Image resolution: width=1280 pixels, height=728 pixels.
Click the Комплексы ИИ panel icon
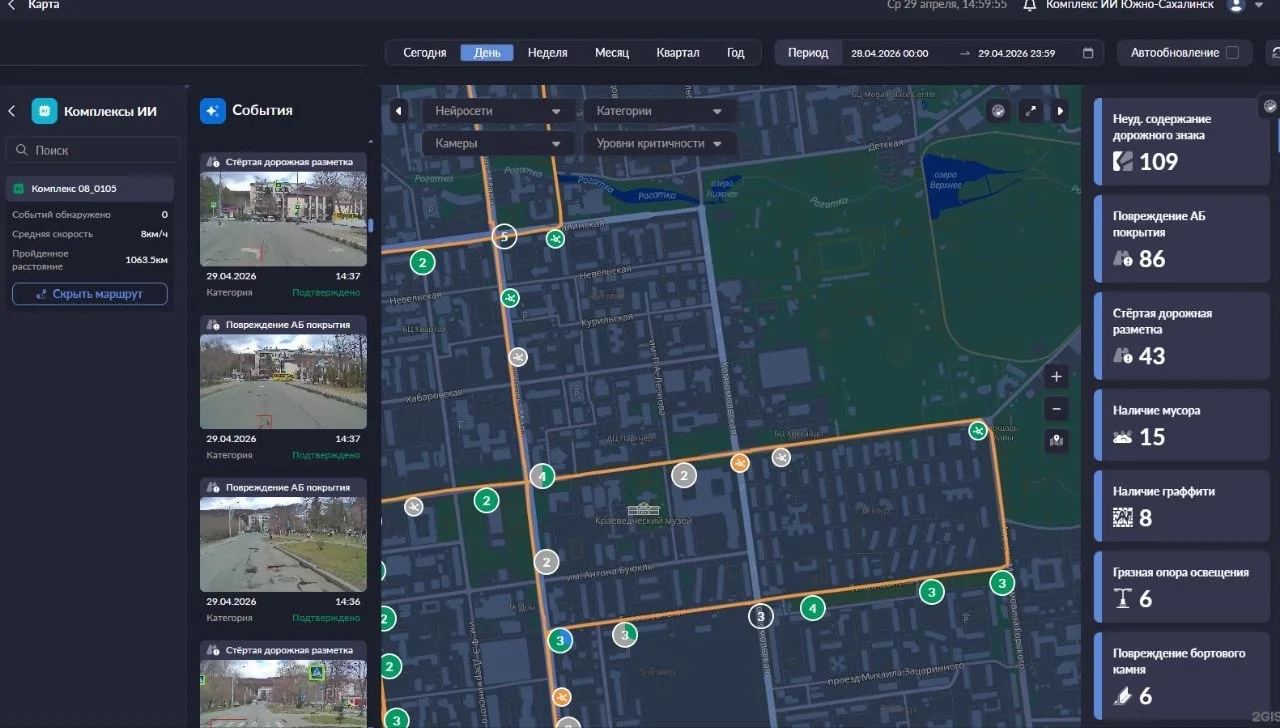coord(44,111)
